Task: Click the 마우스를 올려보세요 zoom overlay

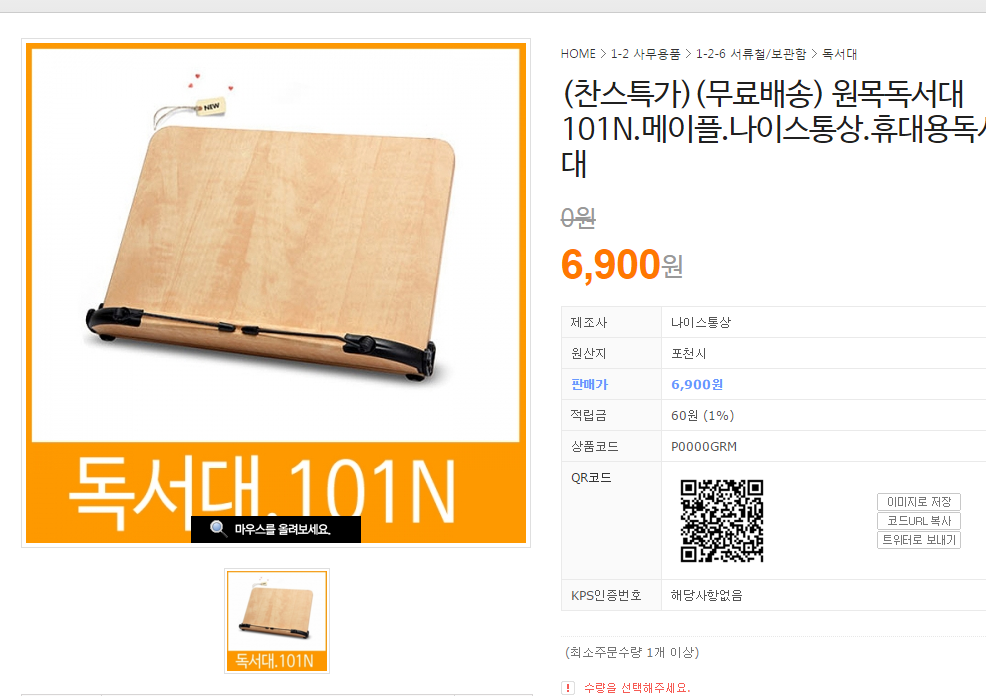Action: click(x=276, y=529)
